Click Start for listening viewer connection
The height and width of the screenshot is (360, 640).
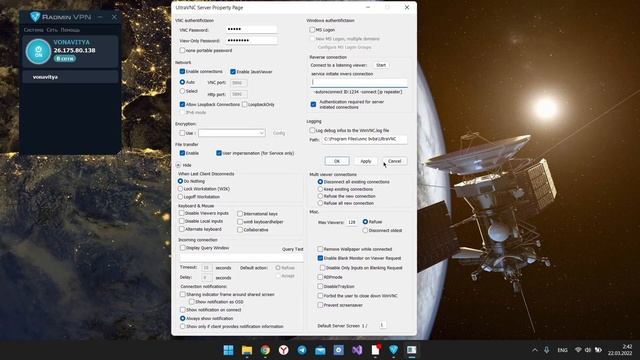(381, 65)
